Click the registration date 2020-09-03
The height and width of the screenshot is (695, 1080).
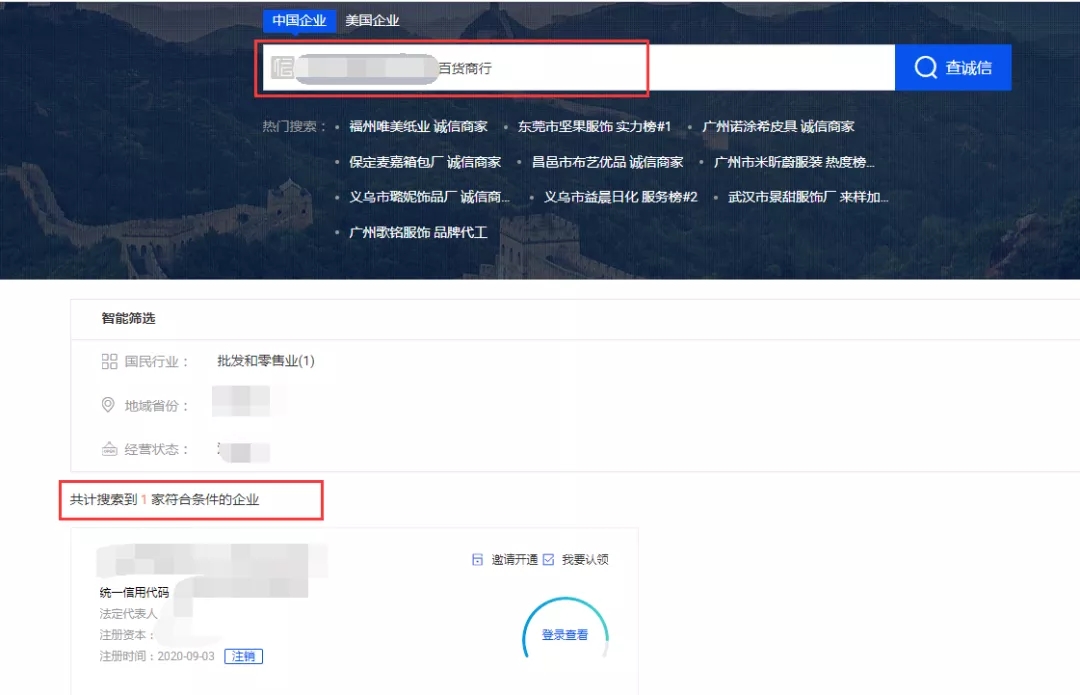186,656
